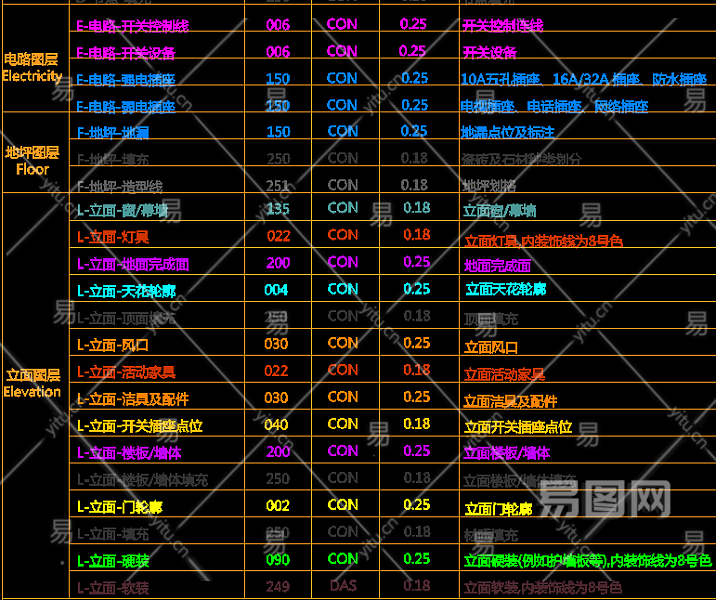716x600 pixels.
Task: Click the '电路图层 Electricity' group label
Action: coord(32,67)
